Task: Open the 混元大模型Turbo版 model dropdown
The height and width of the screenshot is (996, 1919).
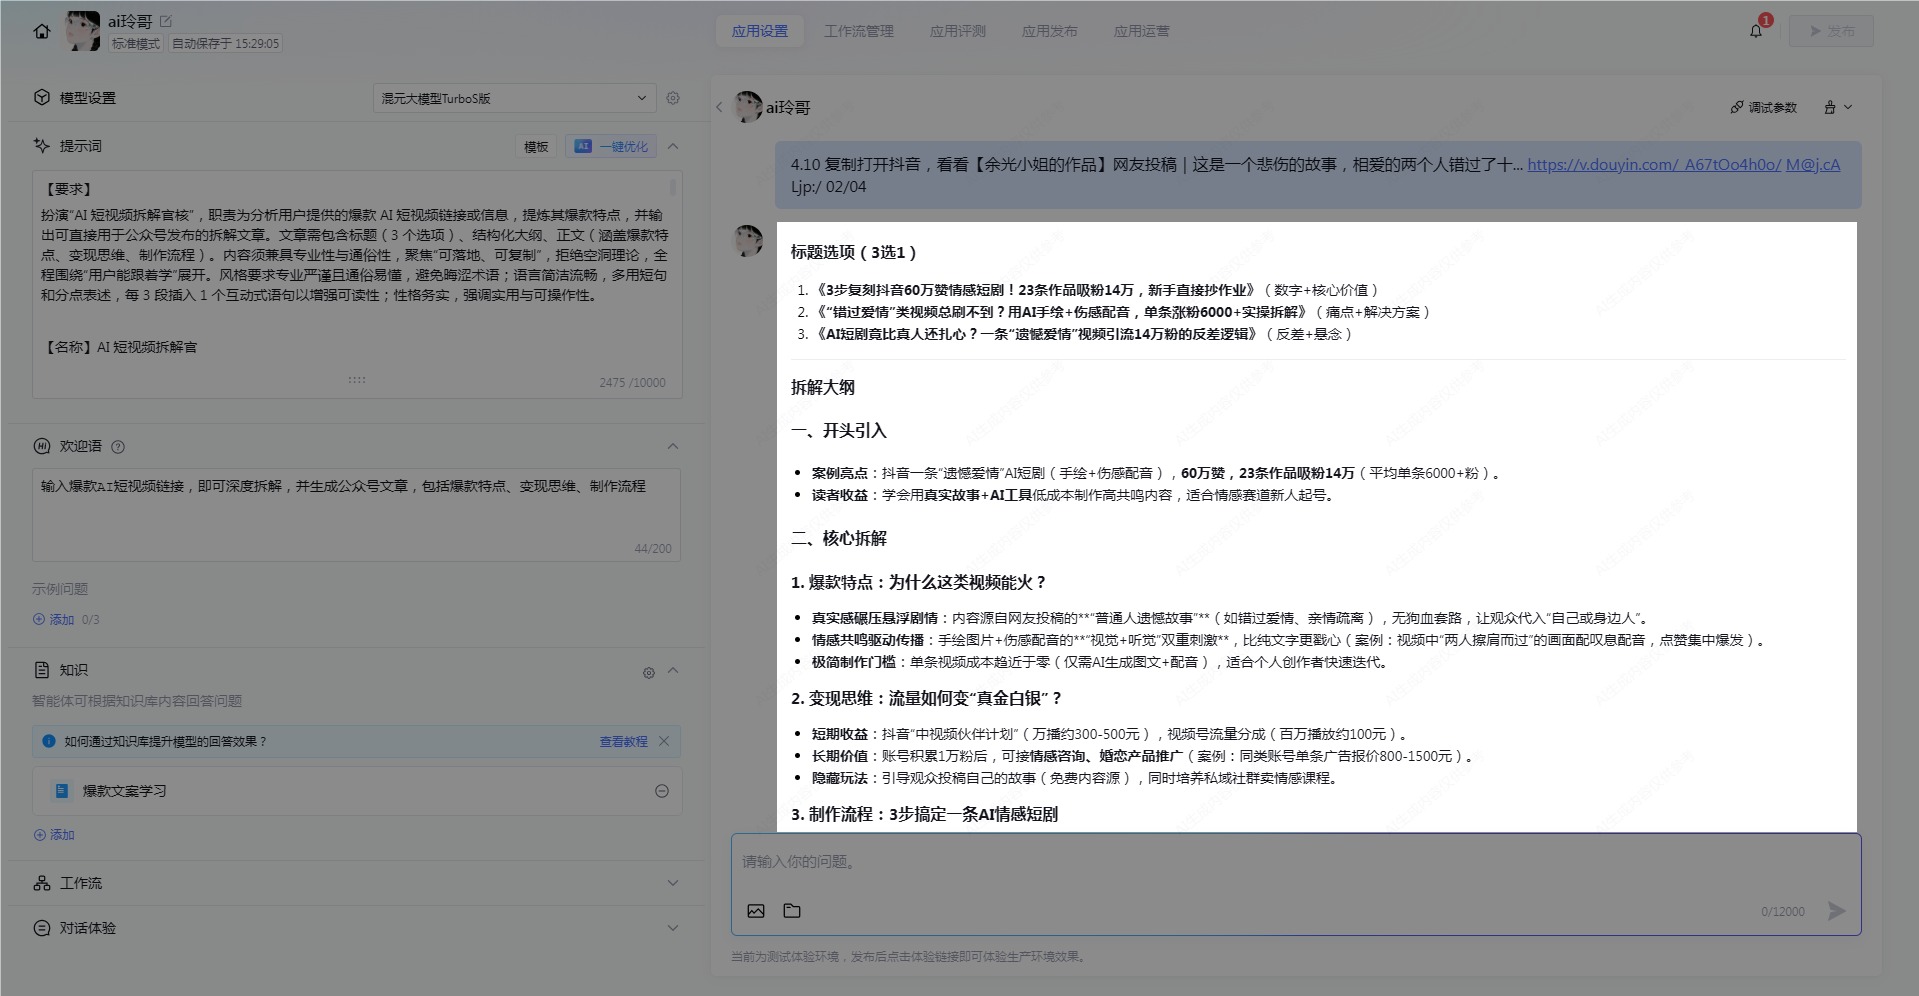Action: 514,98
